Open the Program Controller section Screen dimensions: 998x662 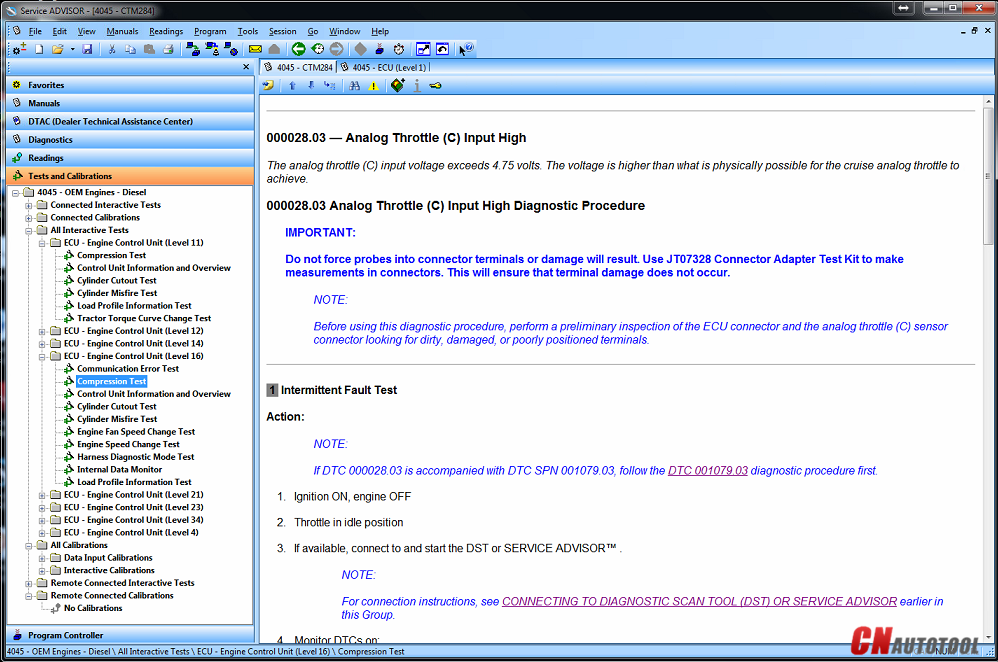(x=130, y=635)
